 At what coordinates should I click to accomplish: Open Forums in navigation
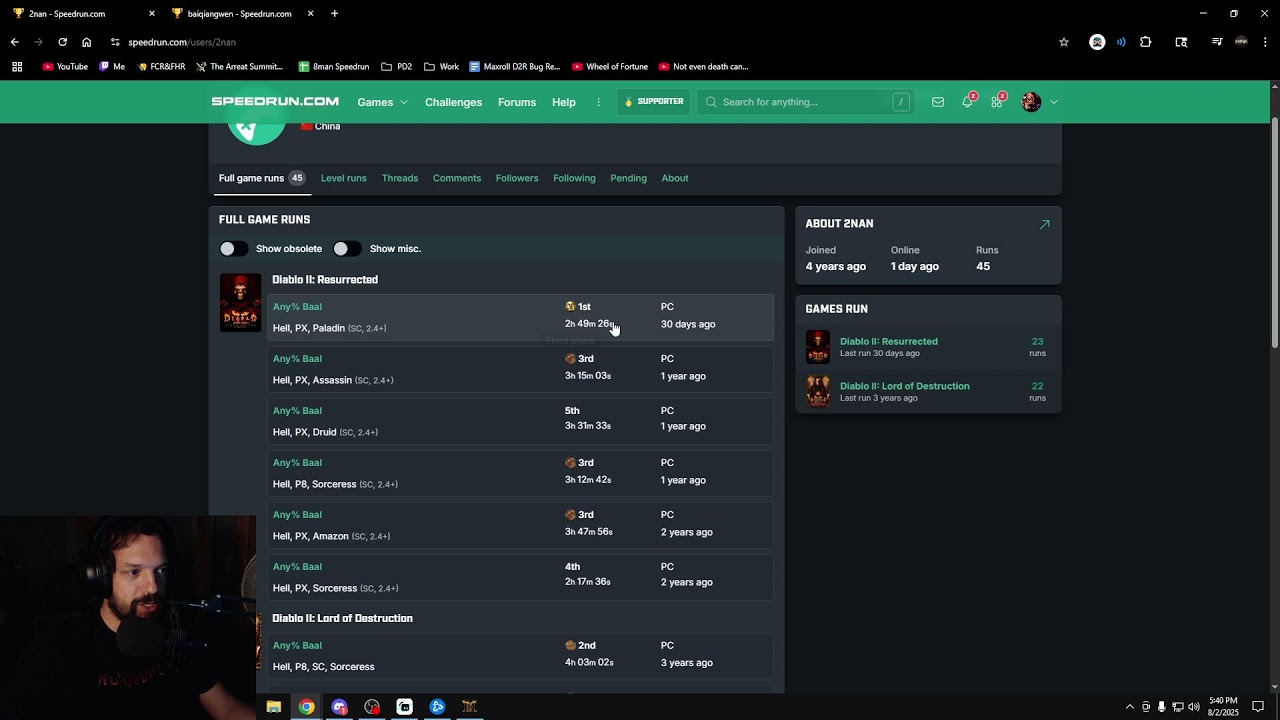[517, 102]
